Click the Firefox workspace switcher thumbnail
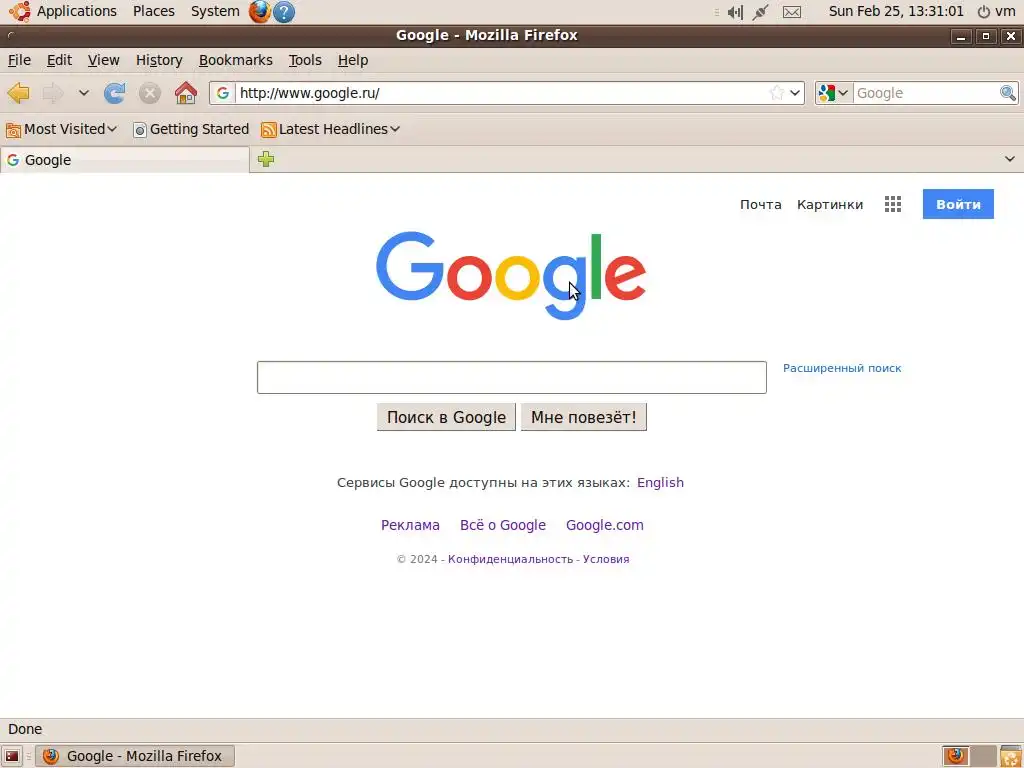Viewport: 1024px width, 768px height. (955, 756)
